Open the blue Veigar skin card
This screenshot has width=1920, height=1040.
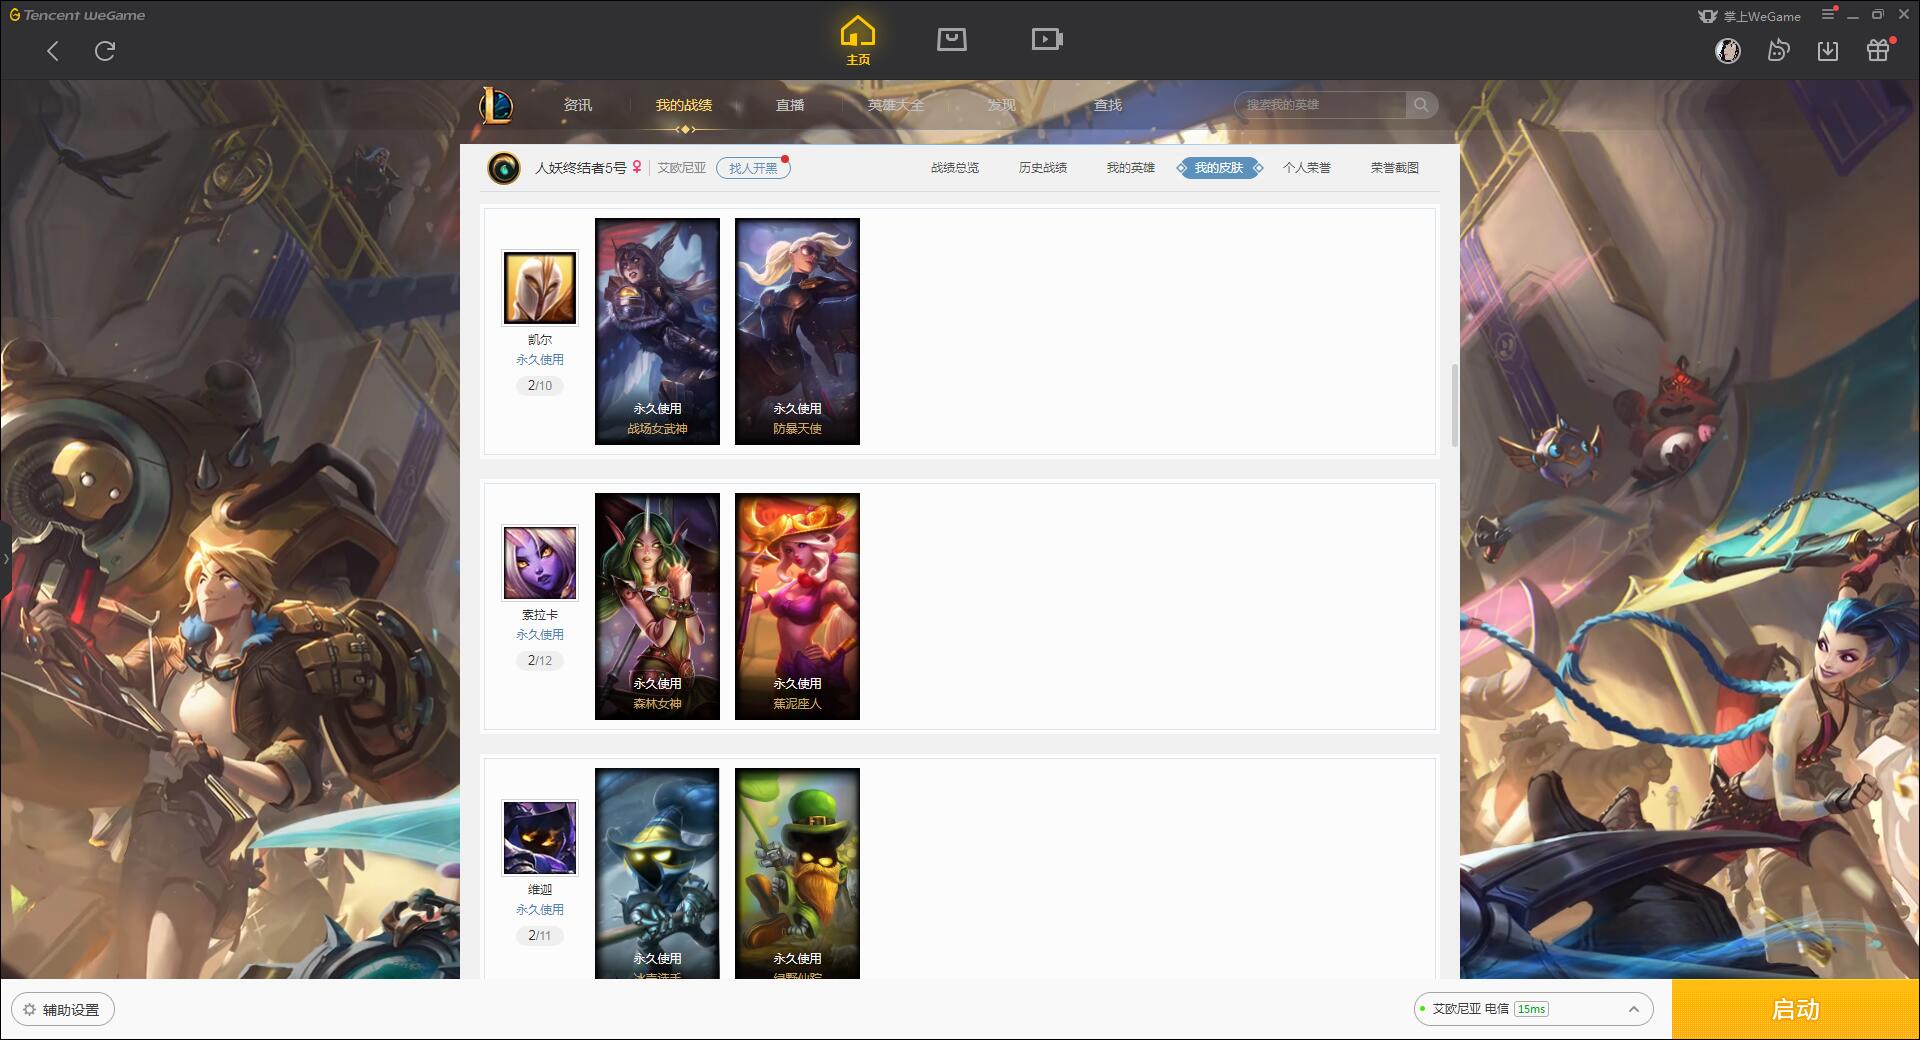[x=657, y=873]
